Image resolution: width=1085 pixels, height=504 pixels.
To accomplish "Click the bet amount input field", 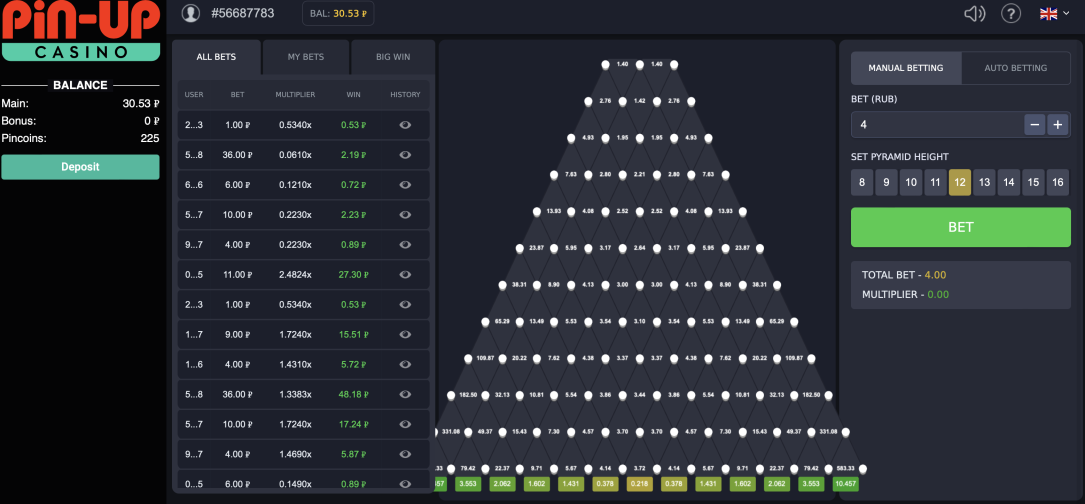I will pos(935,124).
